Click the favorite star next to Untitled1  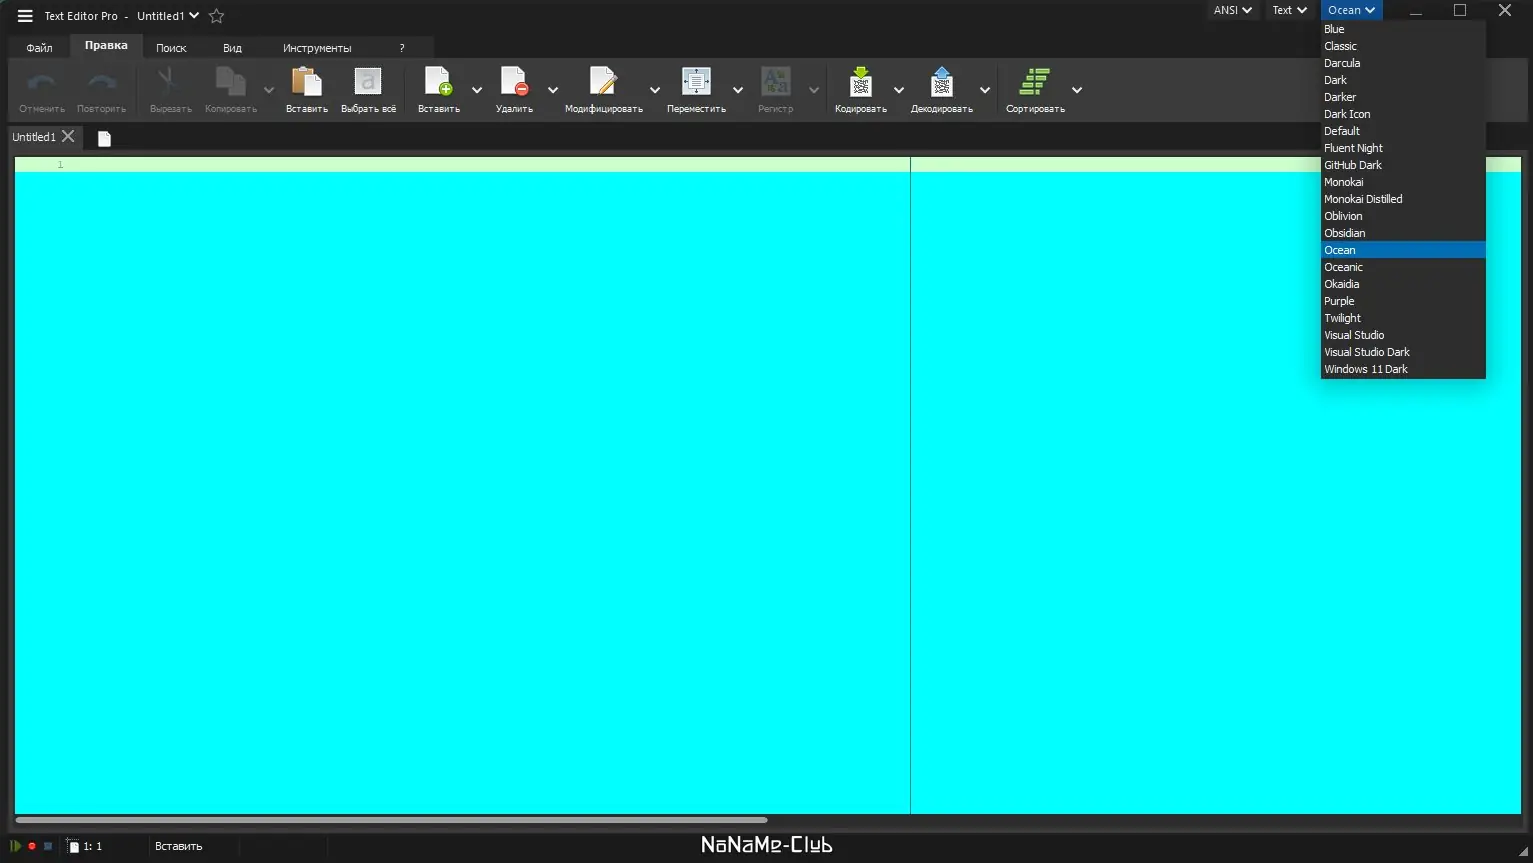[216, 15]
